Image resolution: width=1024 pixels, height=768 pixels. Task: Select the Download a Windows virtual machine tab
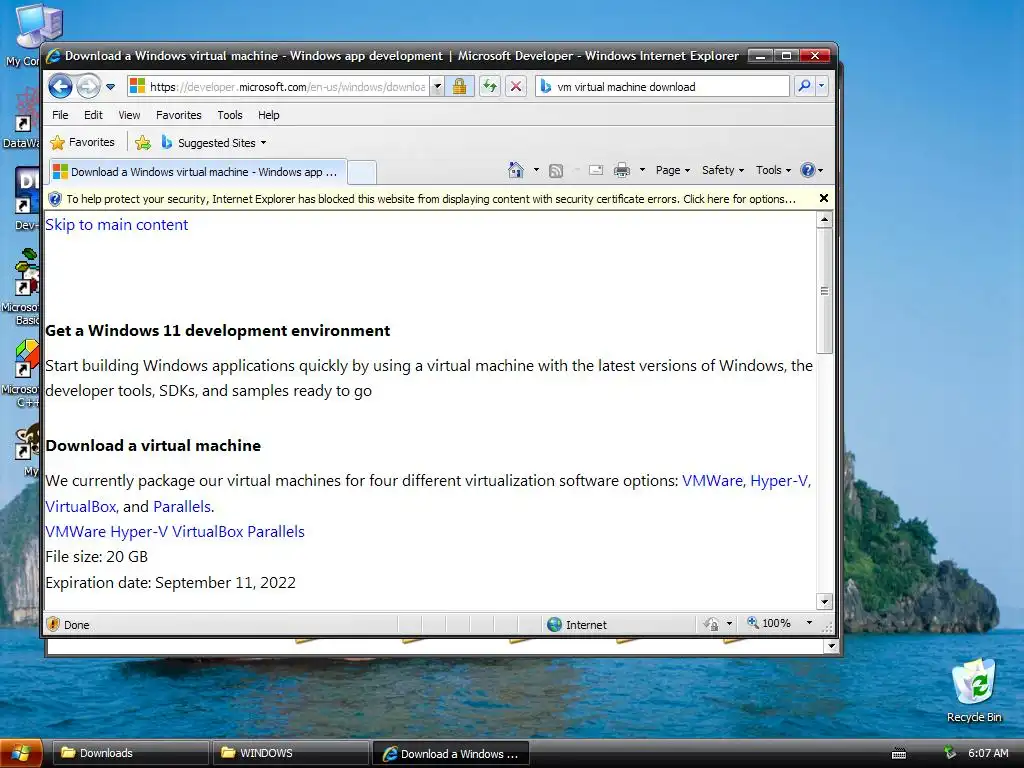(197, 172)
